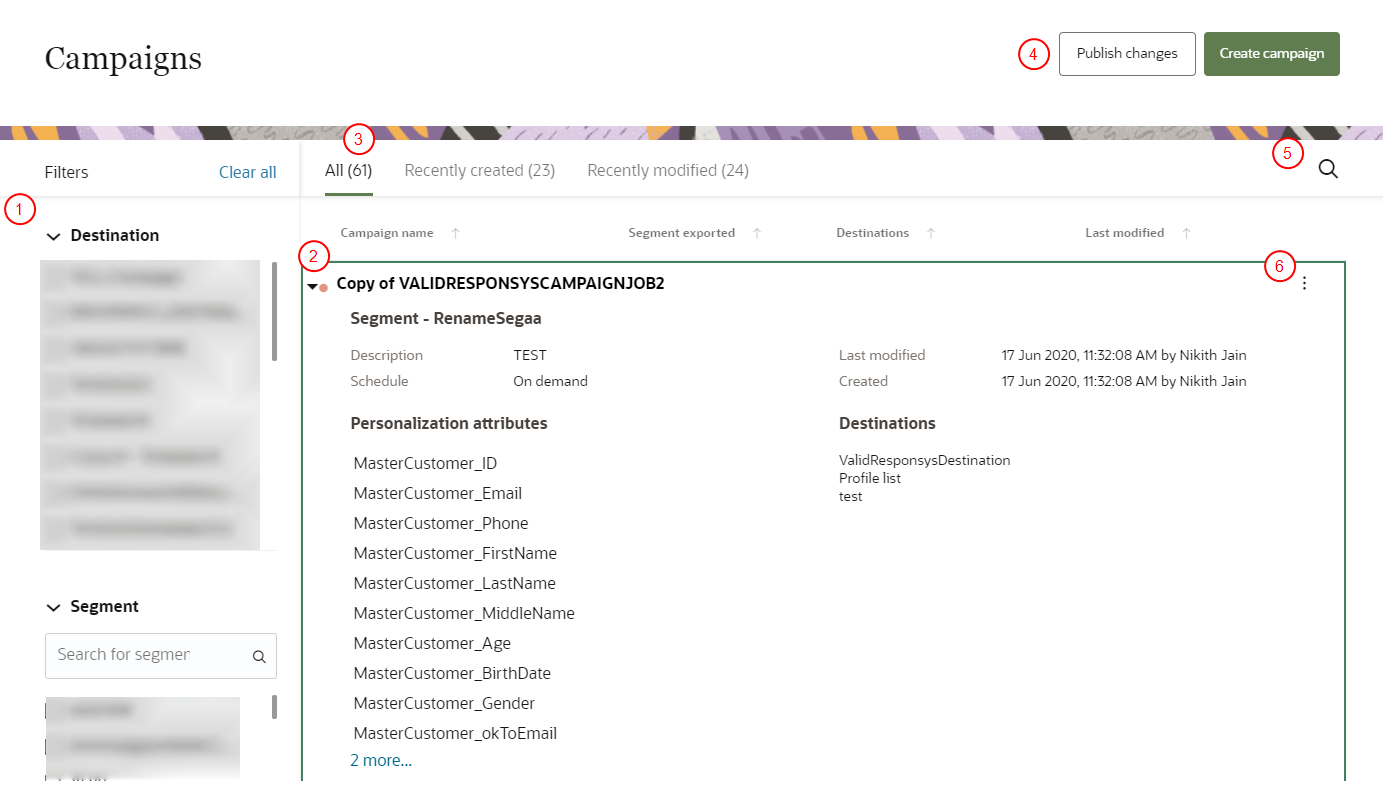Screen dimensions: 1383x792
Task: Open the three-dot menu for Copy of VALIDRESPONSYSCAMPAIGNJOB2
Action: click(x=1304, y=283)
